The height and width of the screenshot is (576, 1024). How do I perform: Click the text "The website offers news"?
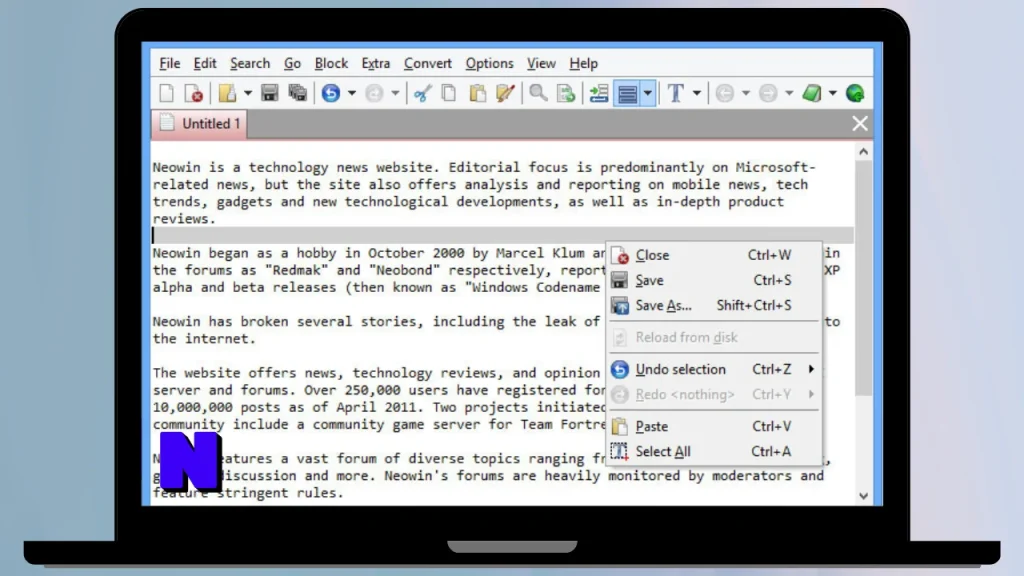[244, 373]
